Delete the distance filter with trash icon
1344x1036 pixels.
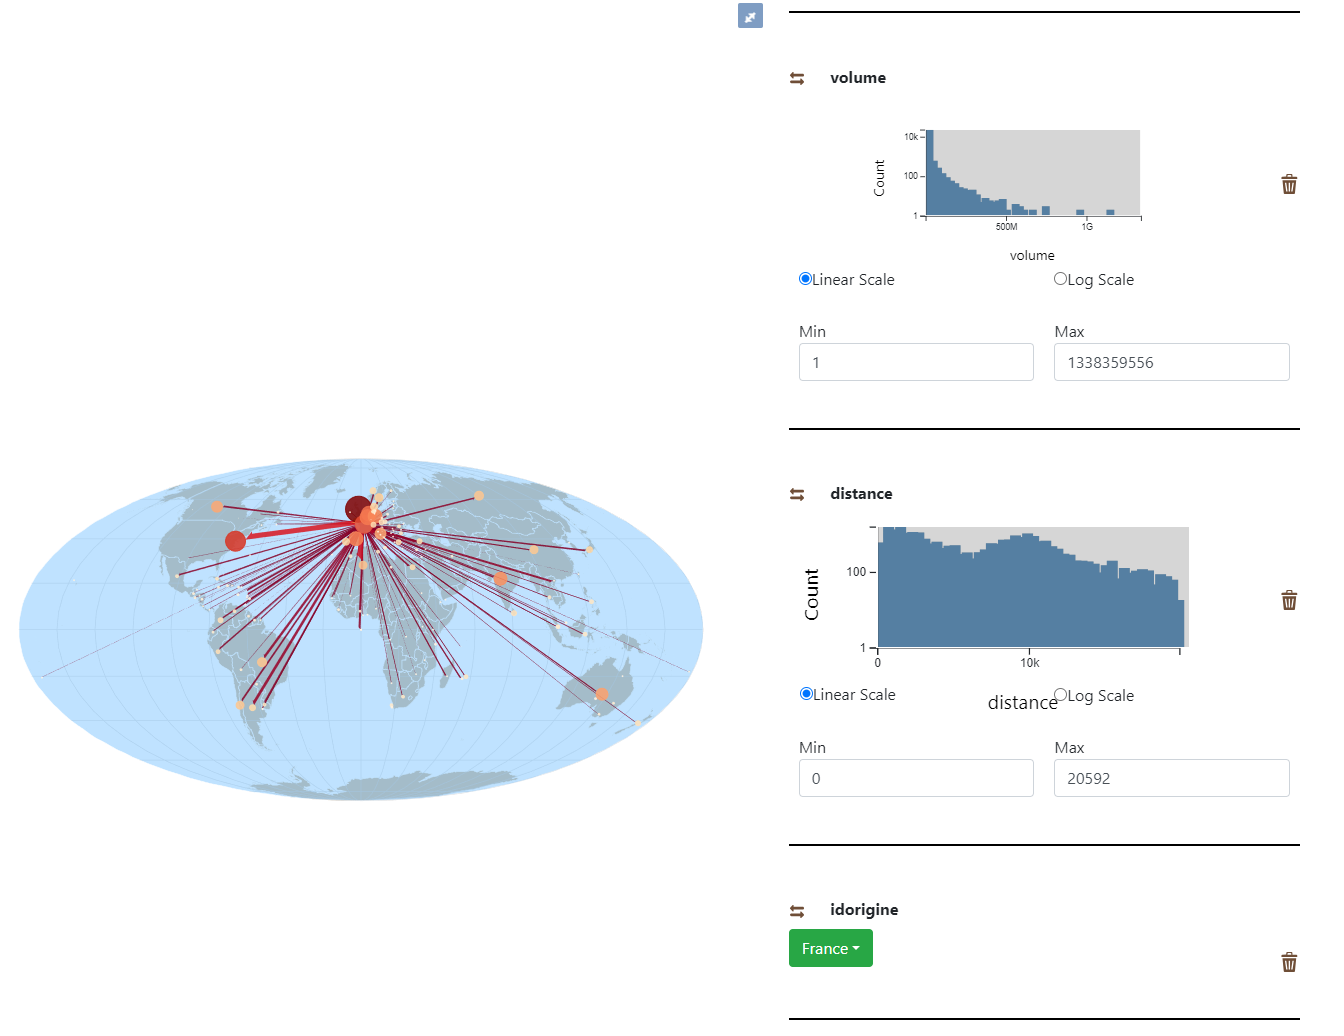pos(1289,600)
